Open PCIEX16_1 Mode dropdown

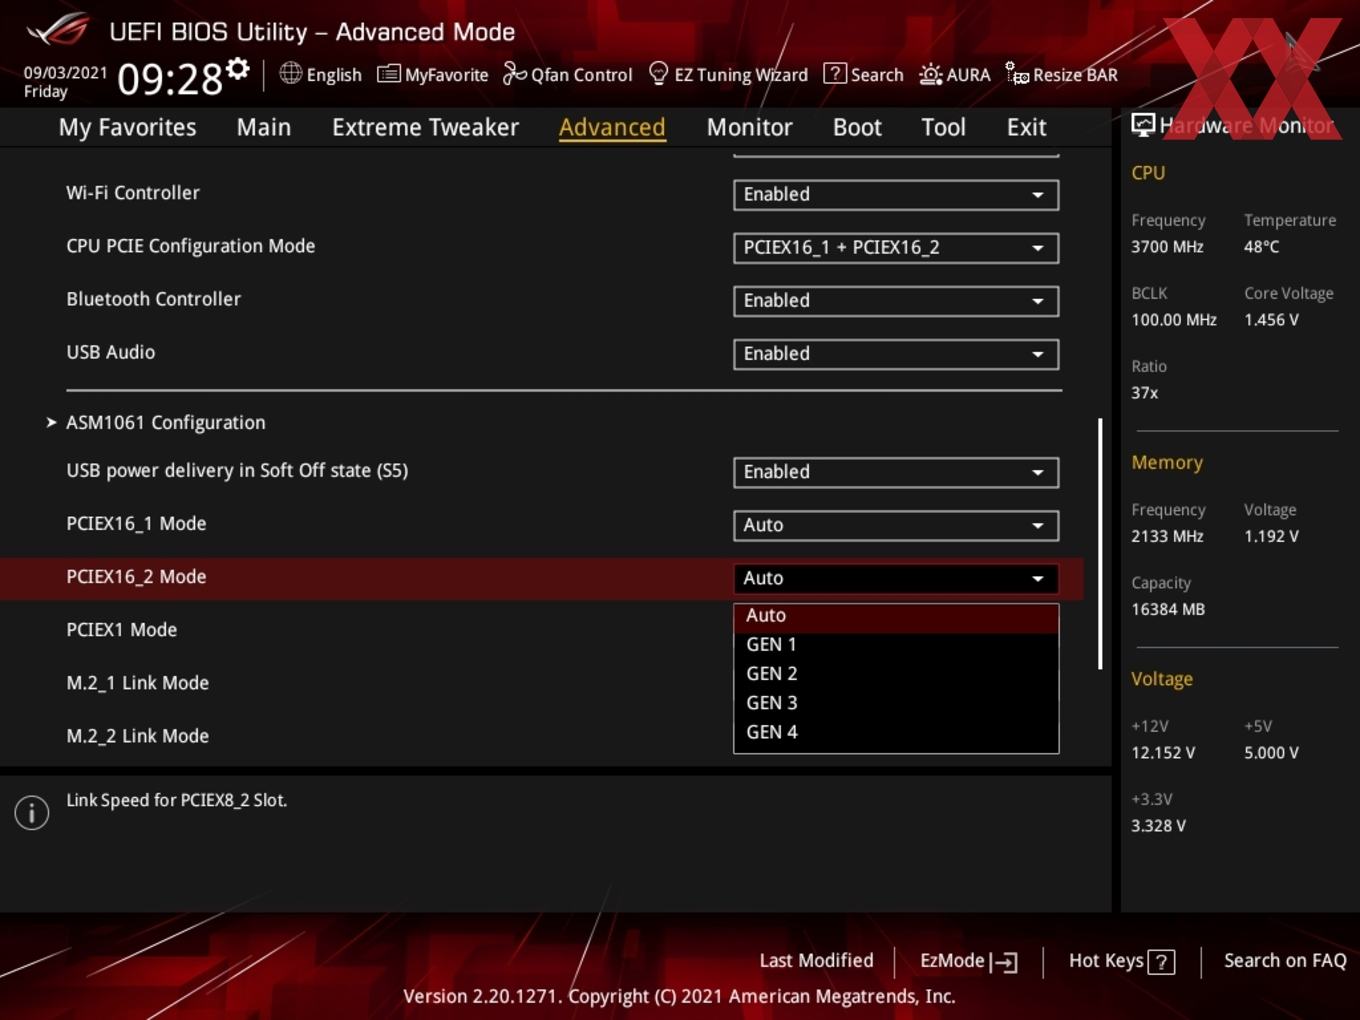point(896,525)
